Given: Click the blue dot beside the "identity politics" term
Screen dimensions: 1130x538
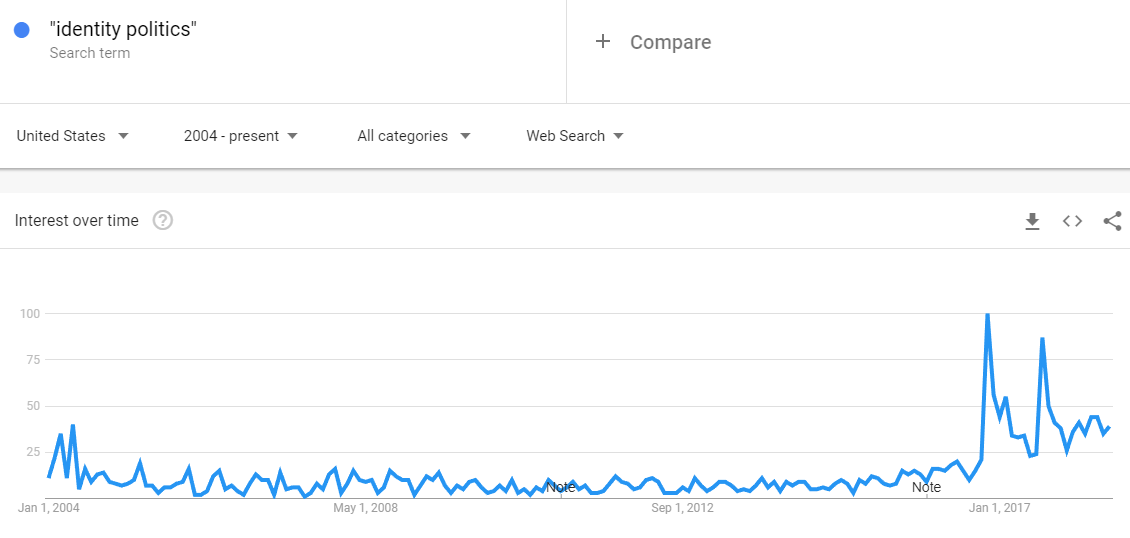Looking at the screenshot, I should click(22, 30).
